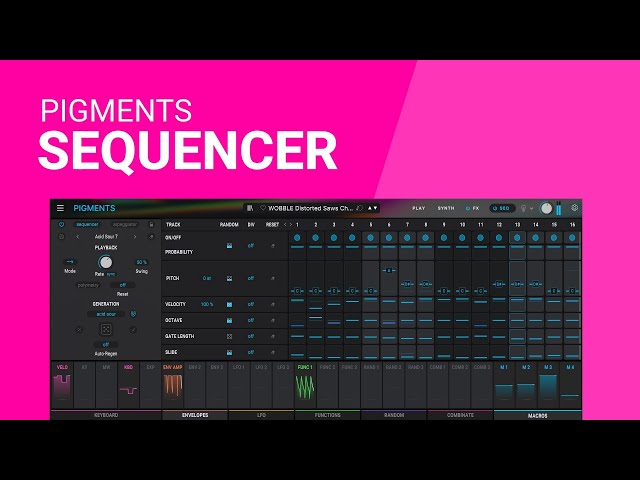
Task: Click the preset name loop icon after Ch...
Action: click(x=359, y=208)
